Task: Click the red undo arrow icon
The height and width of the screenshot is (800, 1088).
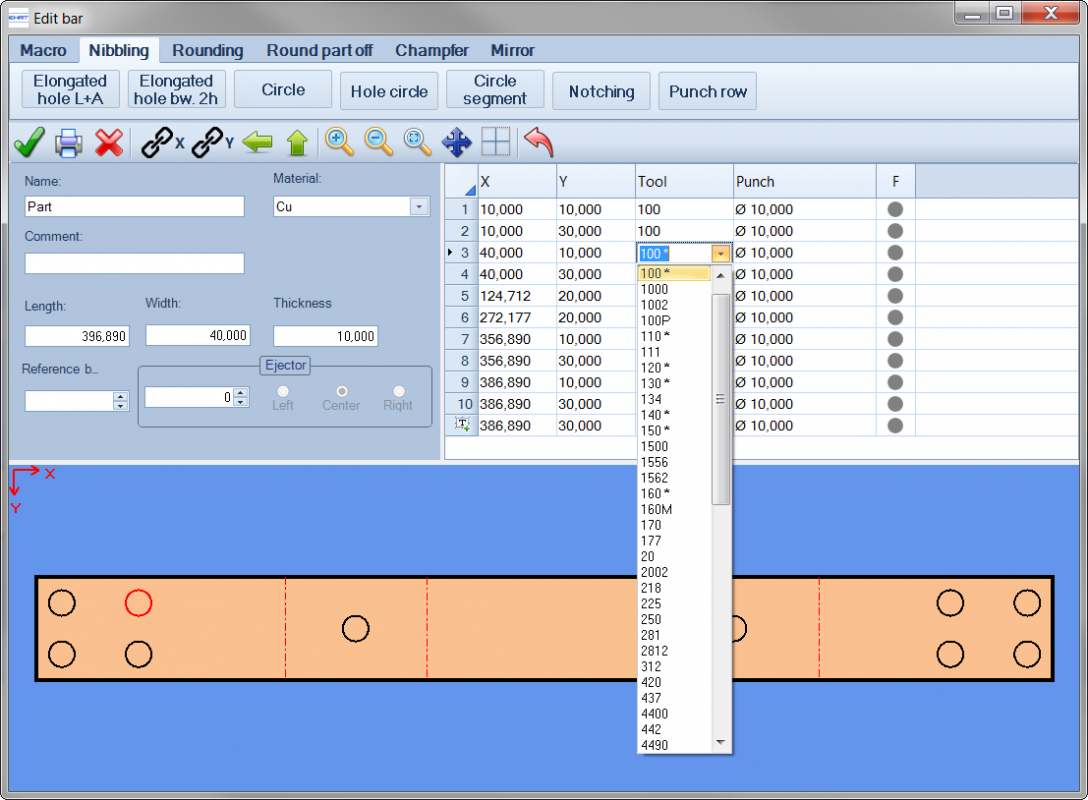Action: click(539, 142)
